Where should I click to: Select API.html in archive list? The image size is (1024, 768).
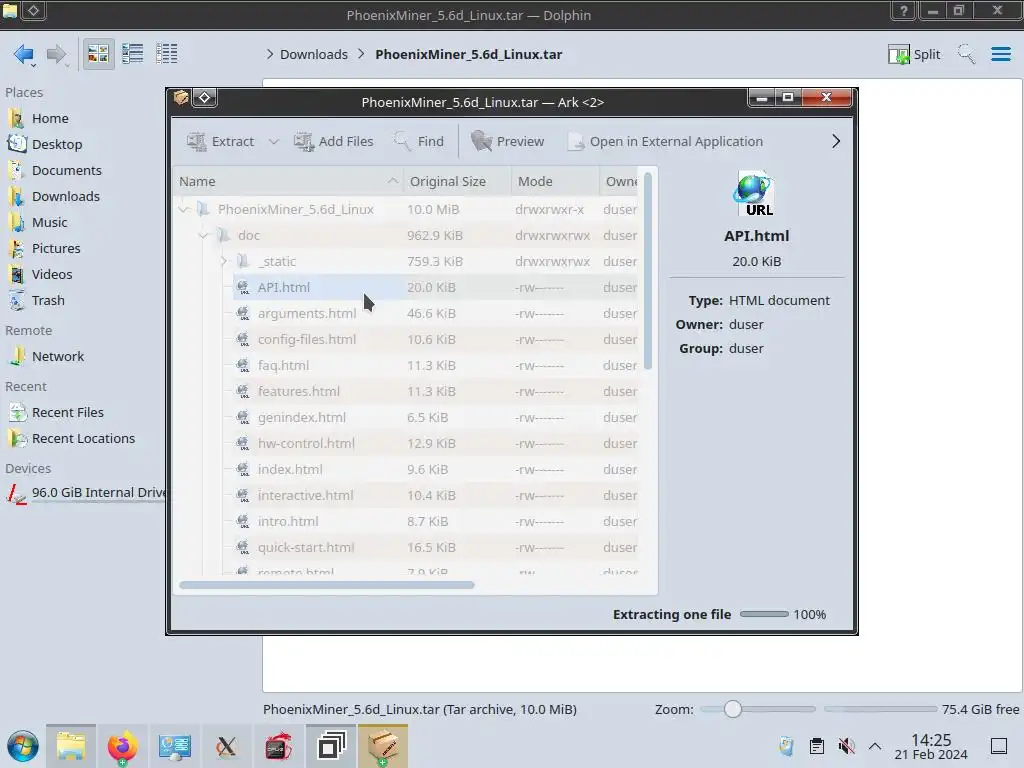pos(283,287)
